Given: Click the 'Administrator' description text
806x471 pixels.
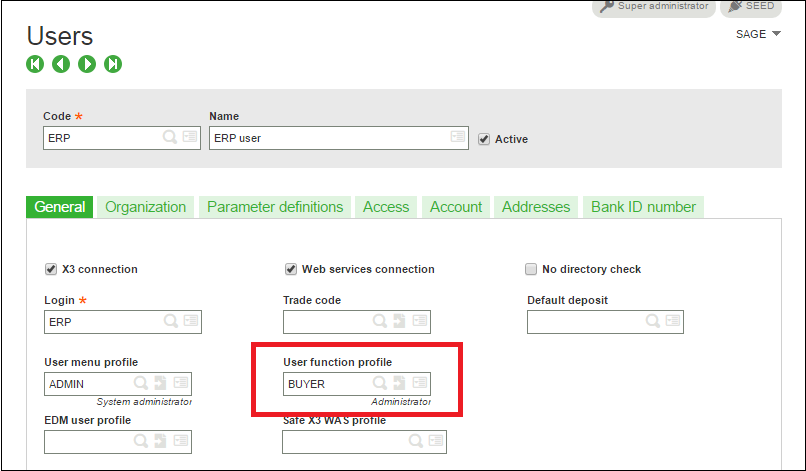Looking at the screenshot, I should pyautogui.click(x=401, y=402).
